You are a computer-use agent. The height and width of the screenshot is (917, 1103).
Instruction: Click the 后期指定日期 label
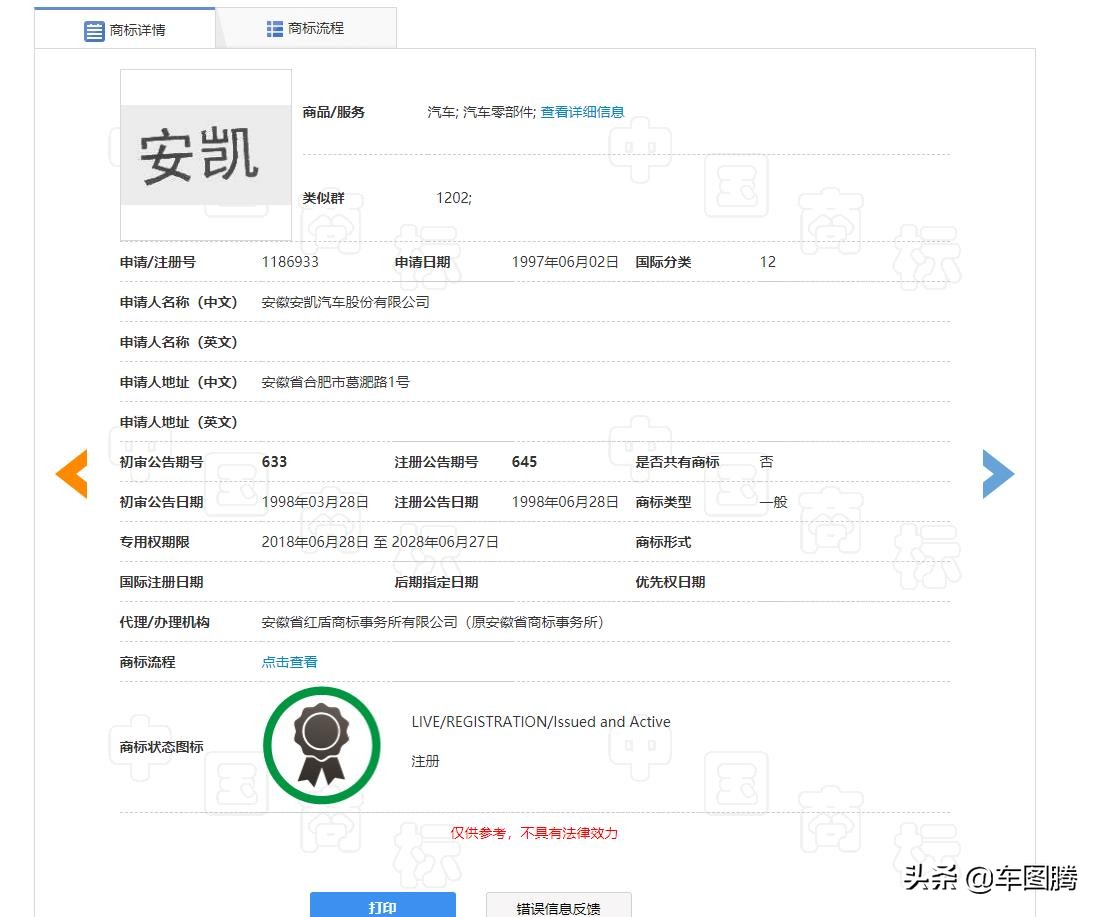tap(436, 582)
